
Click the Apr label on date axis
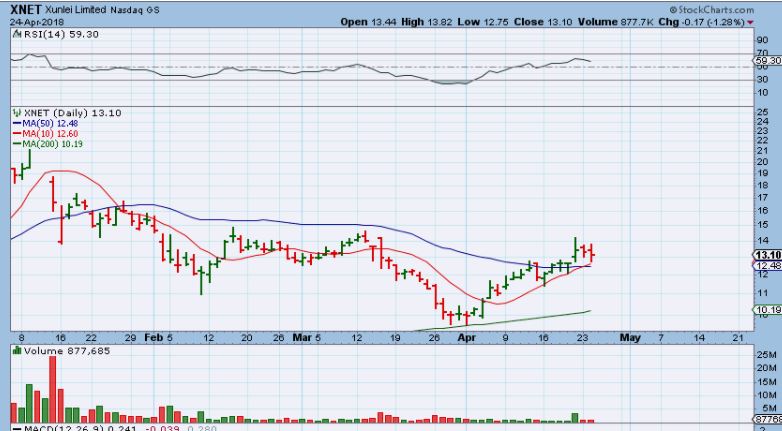coord(466,338)
